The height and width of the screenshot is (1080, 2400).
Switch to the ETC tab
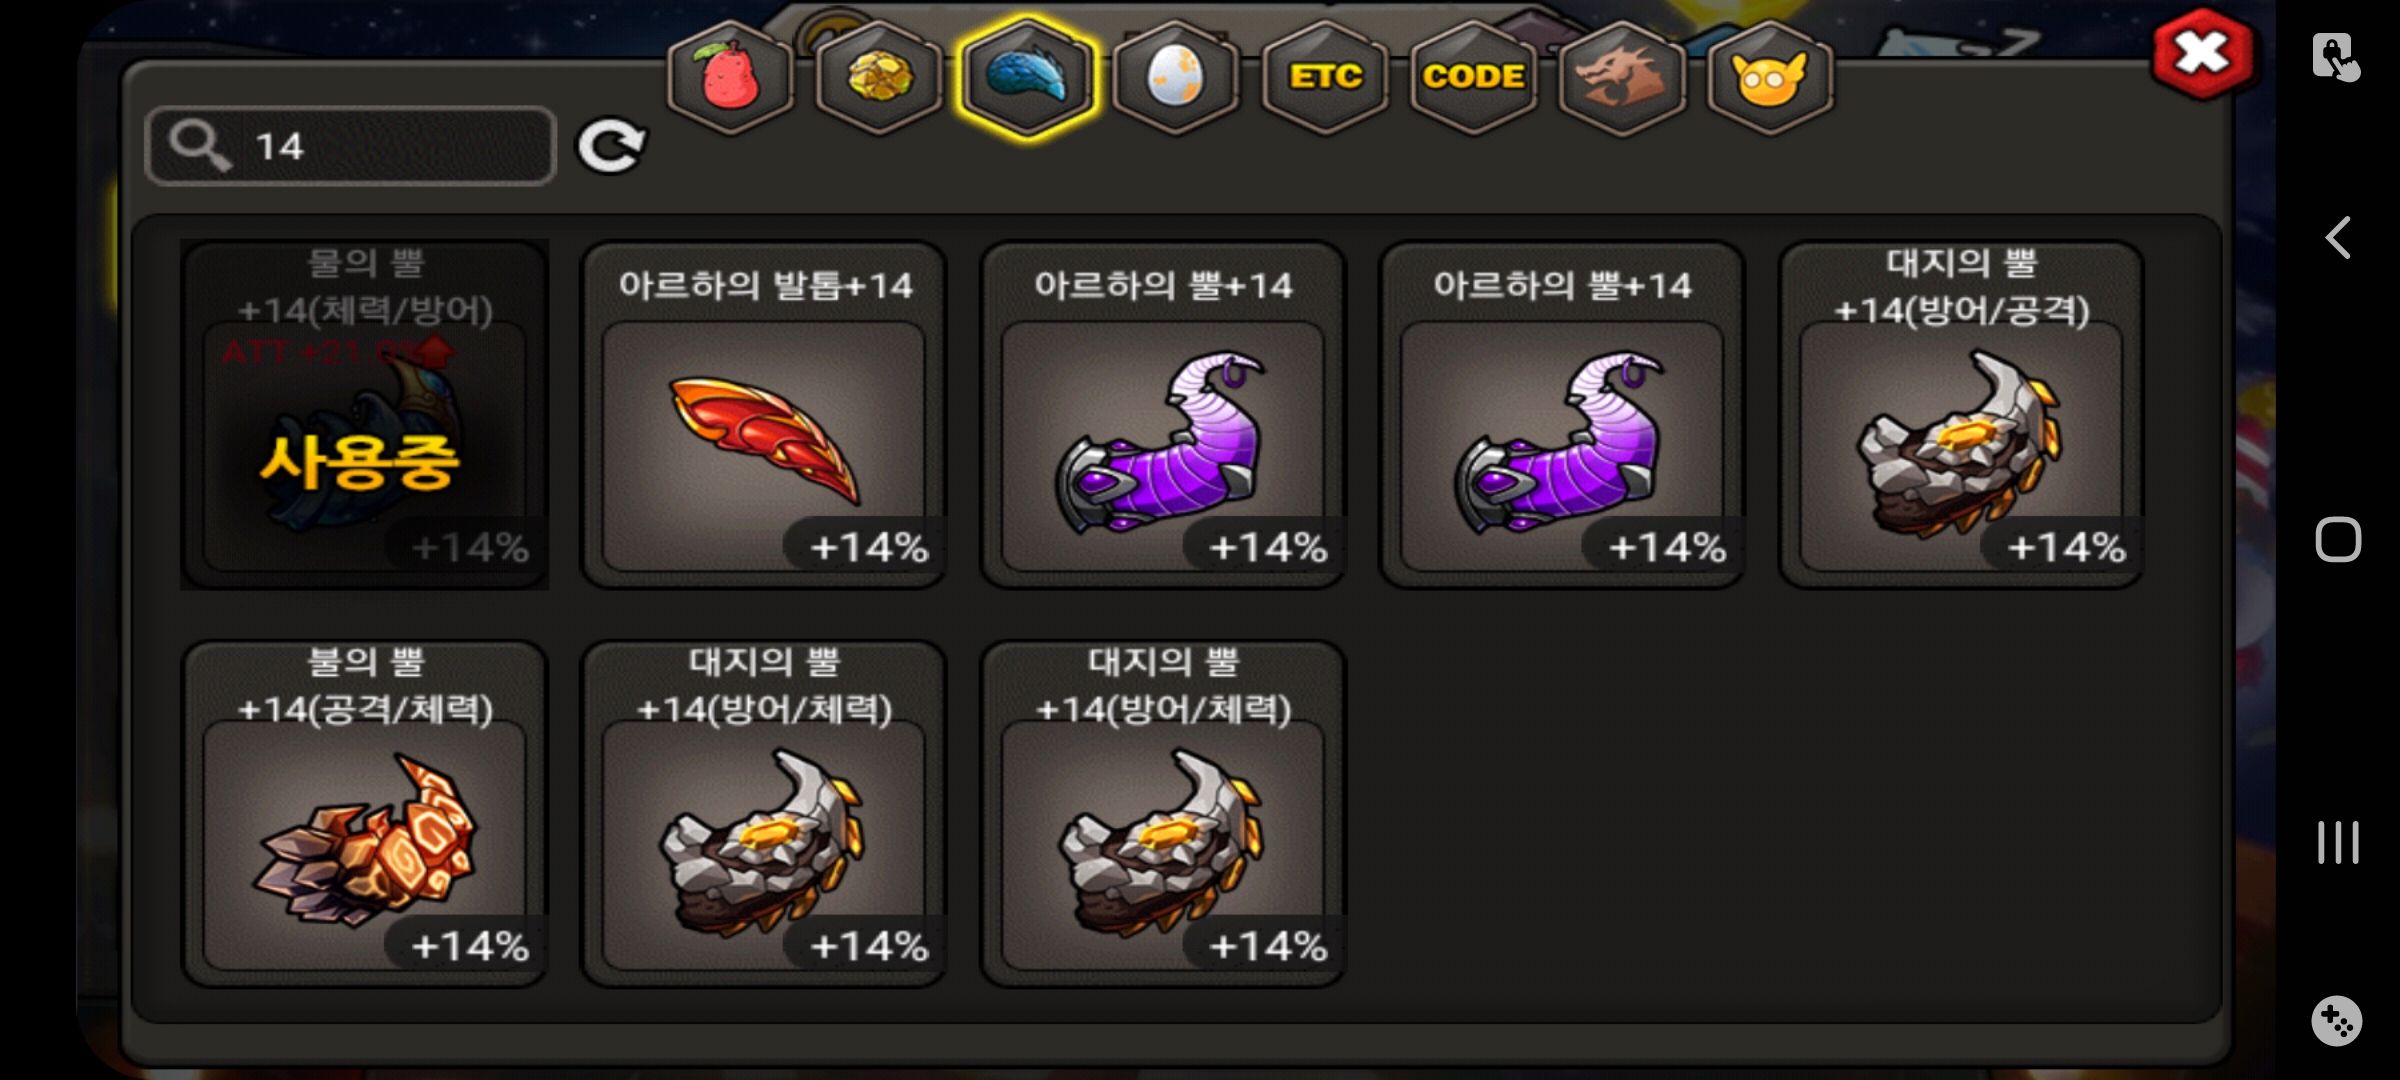1325,78
